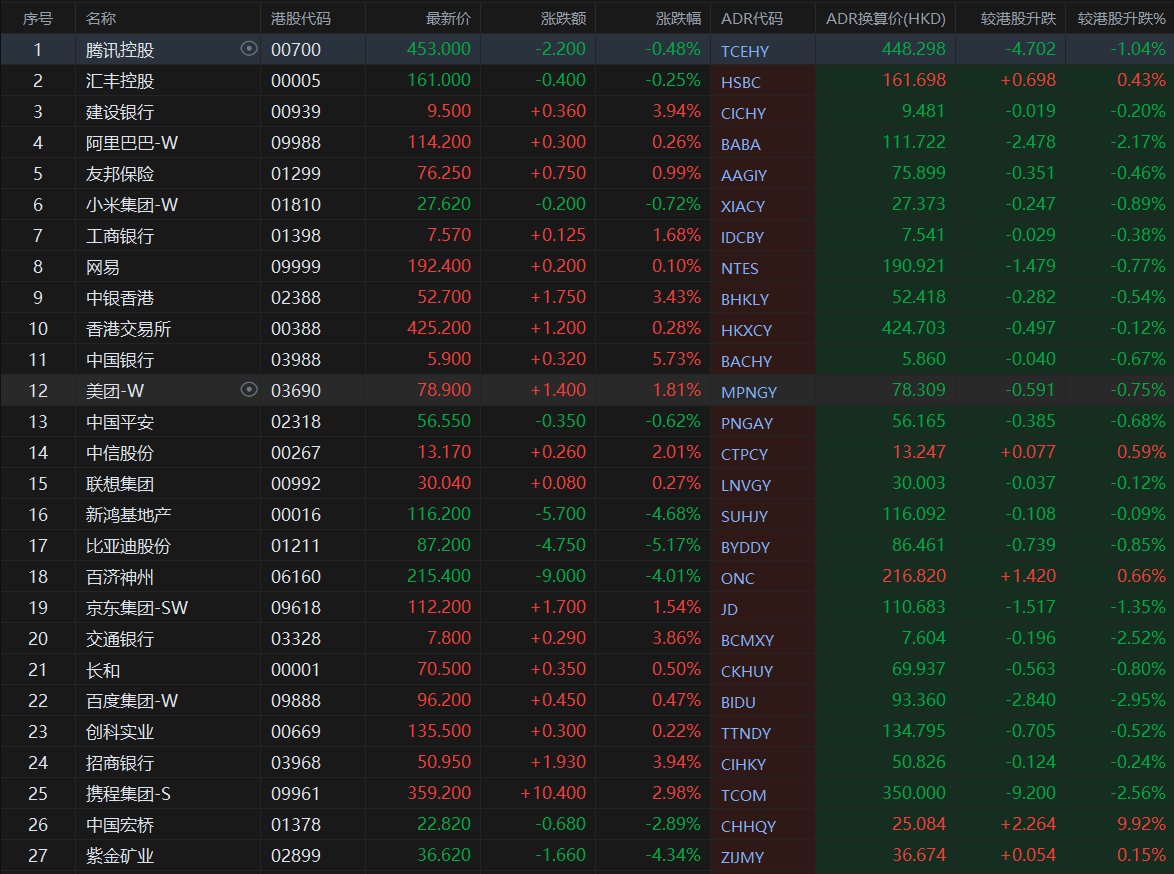Click ADR code TCEHY
Image resolution: width=1174 pixels, height=874 pixels.
[x=745, y=52]
